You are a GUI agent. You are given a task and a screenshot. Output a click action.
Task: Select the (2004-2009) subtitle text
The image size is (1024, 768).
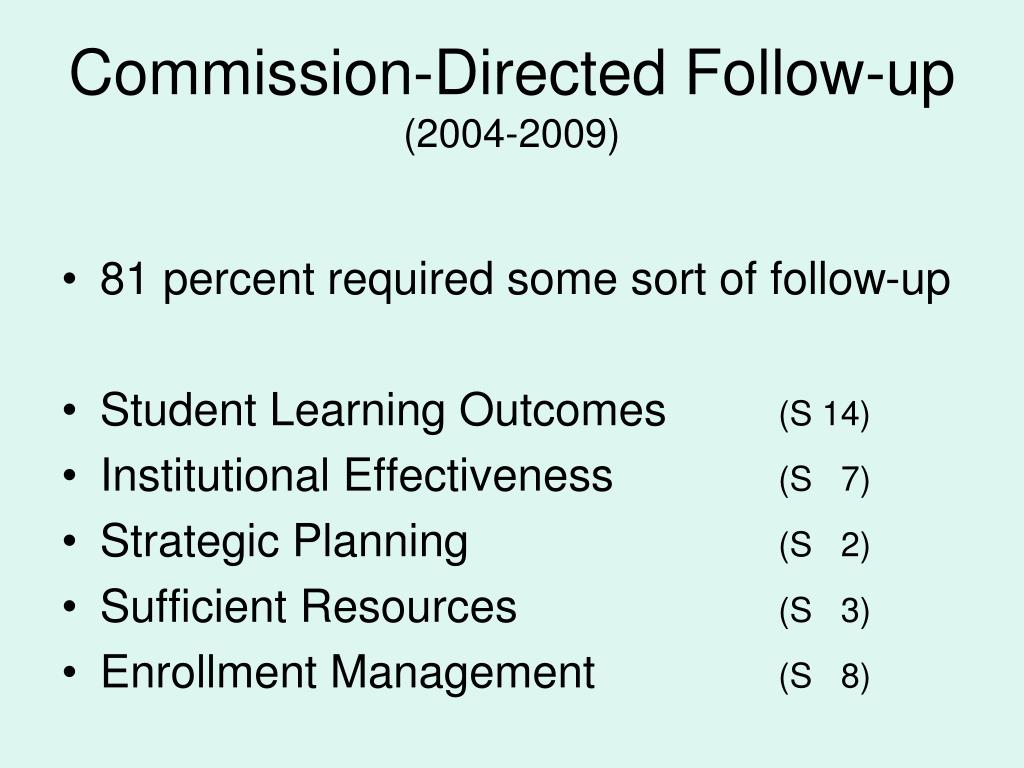point(511,136)
